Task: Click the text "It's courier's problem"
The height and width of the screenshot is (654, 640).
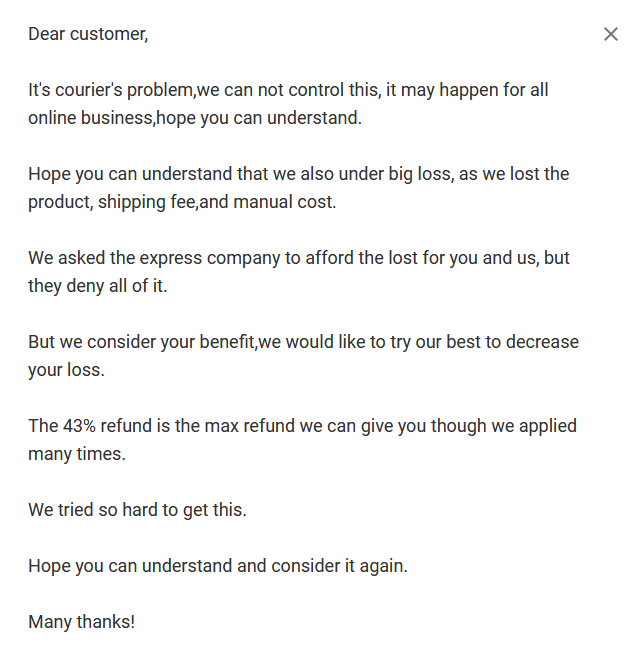Action: coord(111,90)
